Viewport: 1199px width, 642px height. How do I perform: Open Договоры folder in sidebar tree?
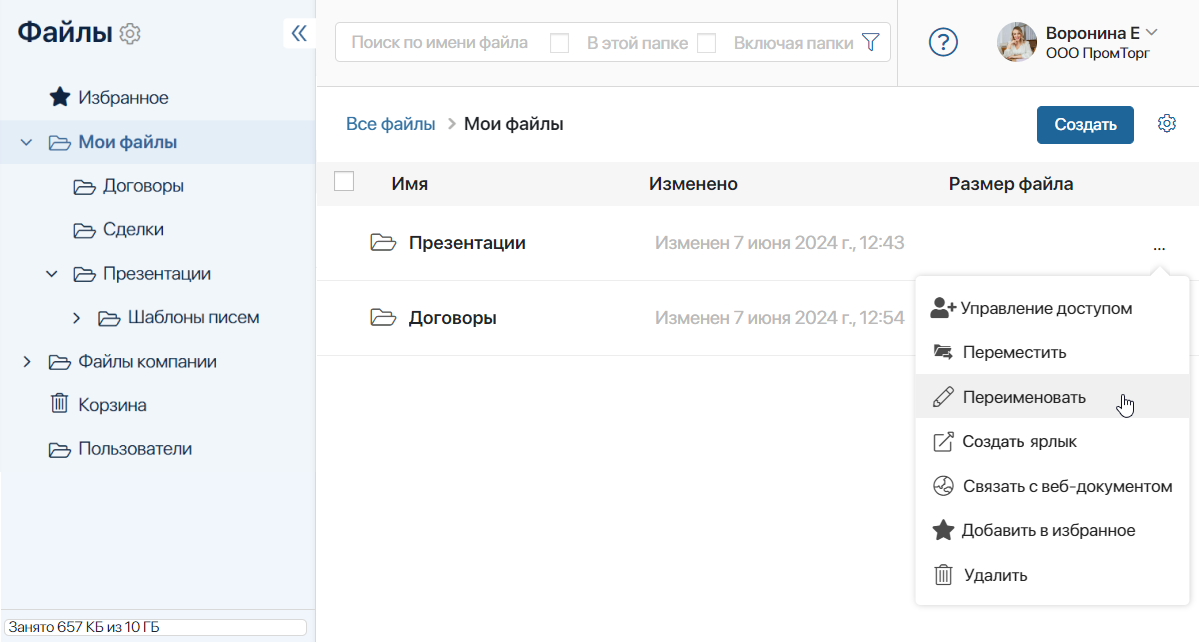click(x=143, y=186)
